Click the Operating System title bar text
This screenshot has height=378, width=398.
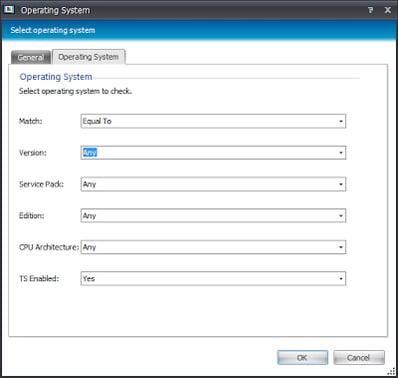[x=55, y=10]
